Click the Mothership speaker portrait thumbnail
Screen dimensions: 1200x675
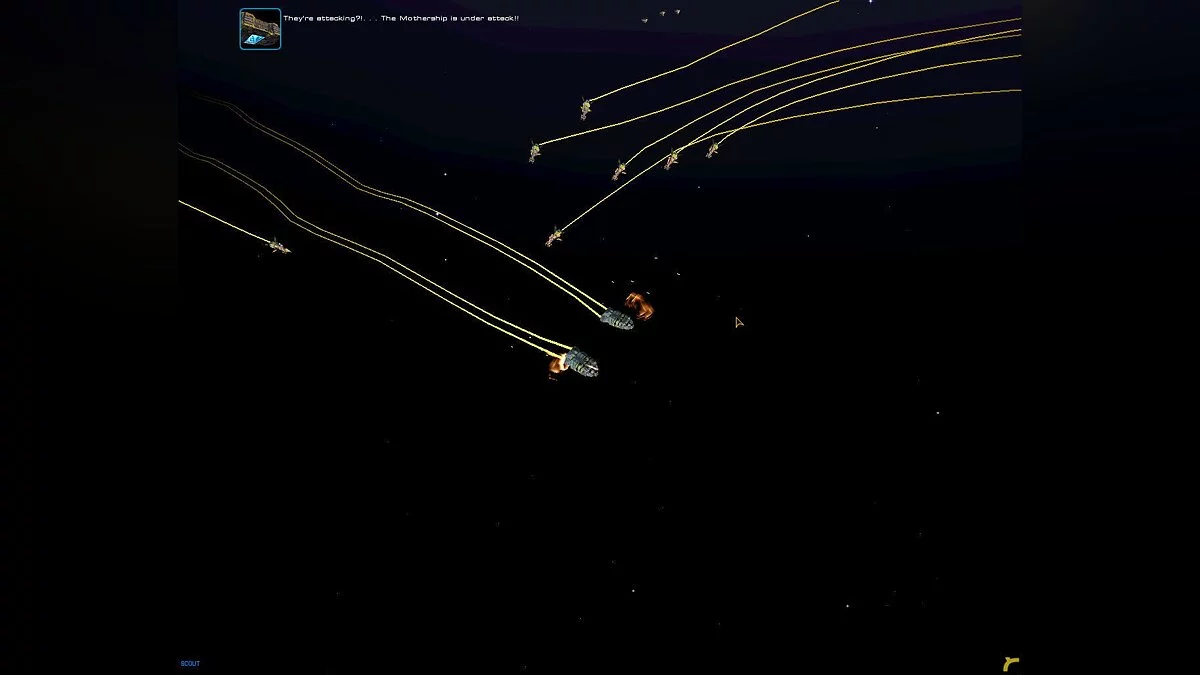click(x=260, y=29)
